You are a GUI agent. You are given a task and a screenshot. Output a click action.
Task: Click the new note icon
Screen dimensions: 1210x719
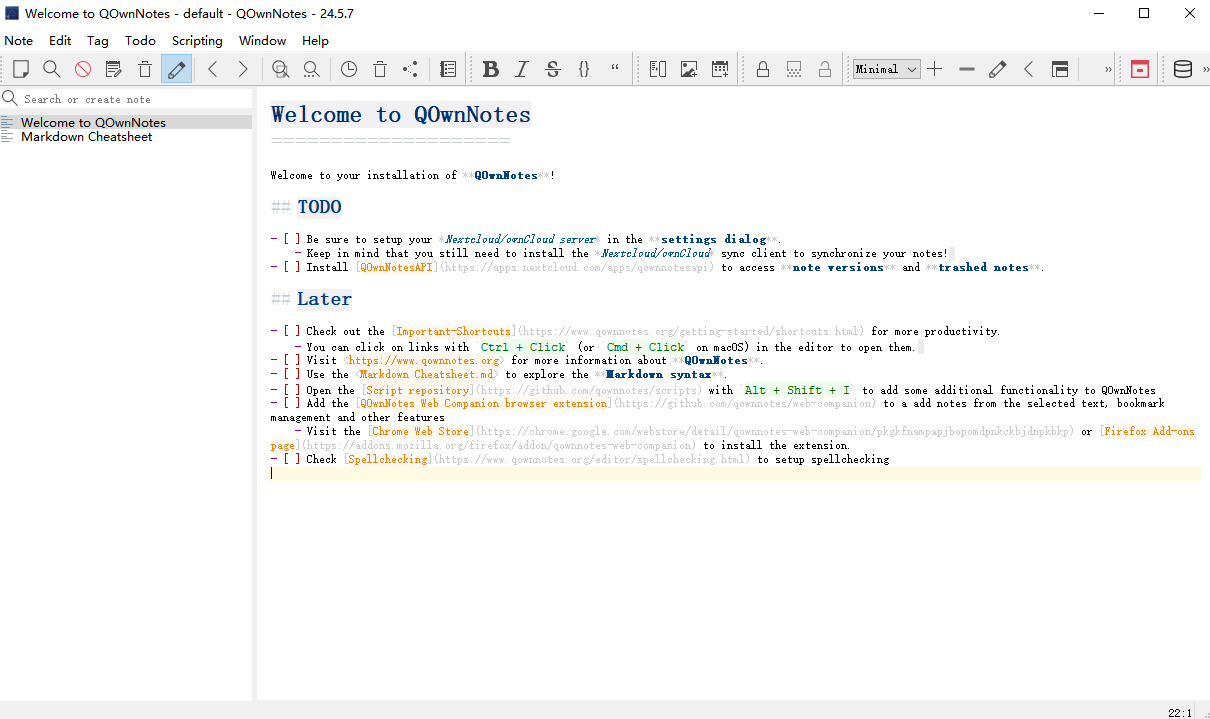21,69
